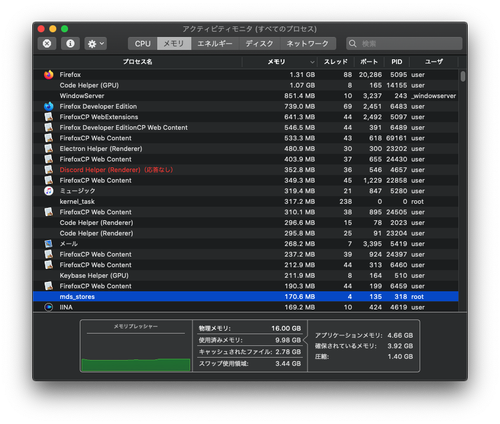This screenshot has height=424, width=500.
Task: Click icon of FirefoxCP Web Content 310.1 MB row
Action: click(49, 212)
